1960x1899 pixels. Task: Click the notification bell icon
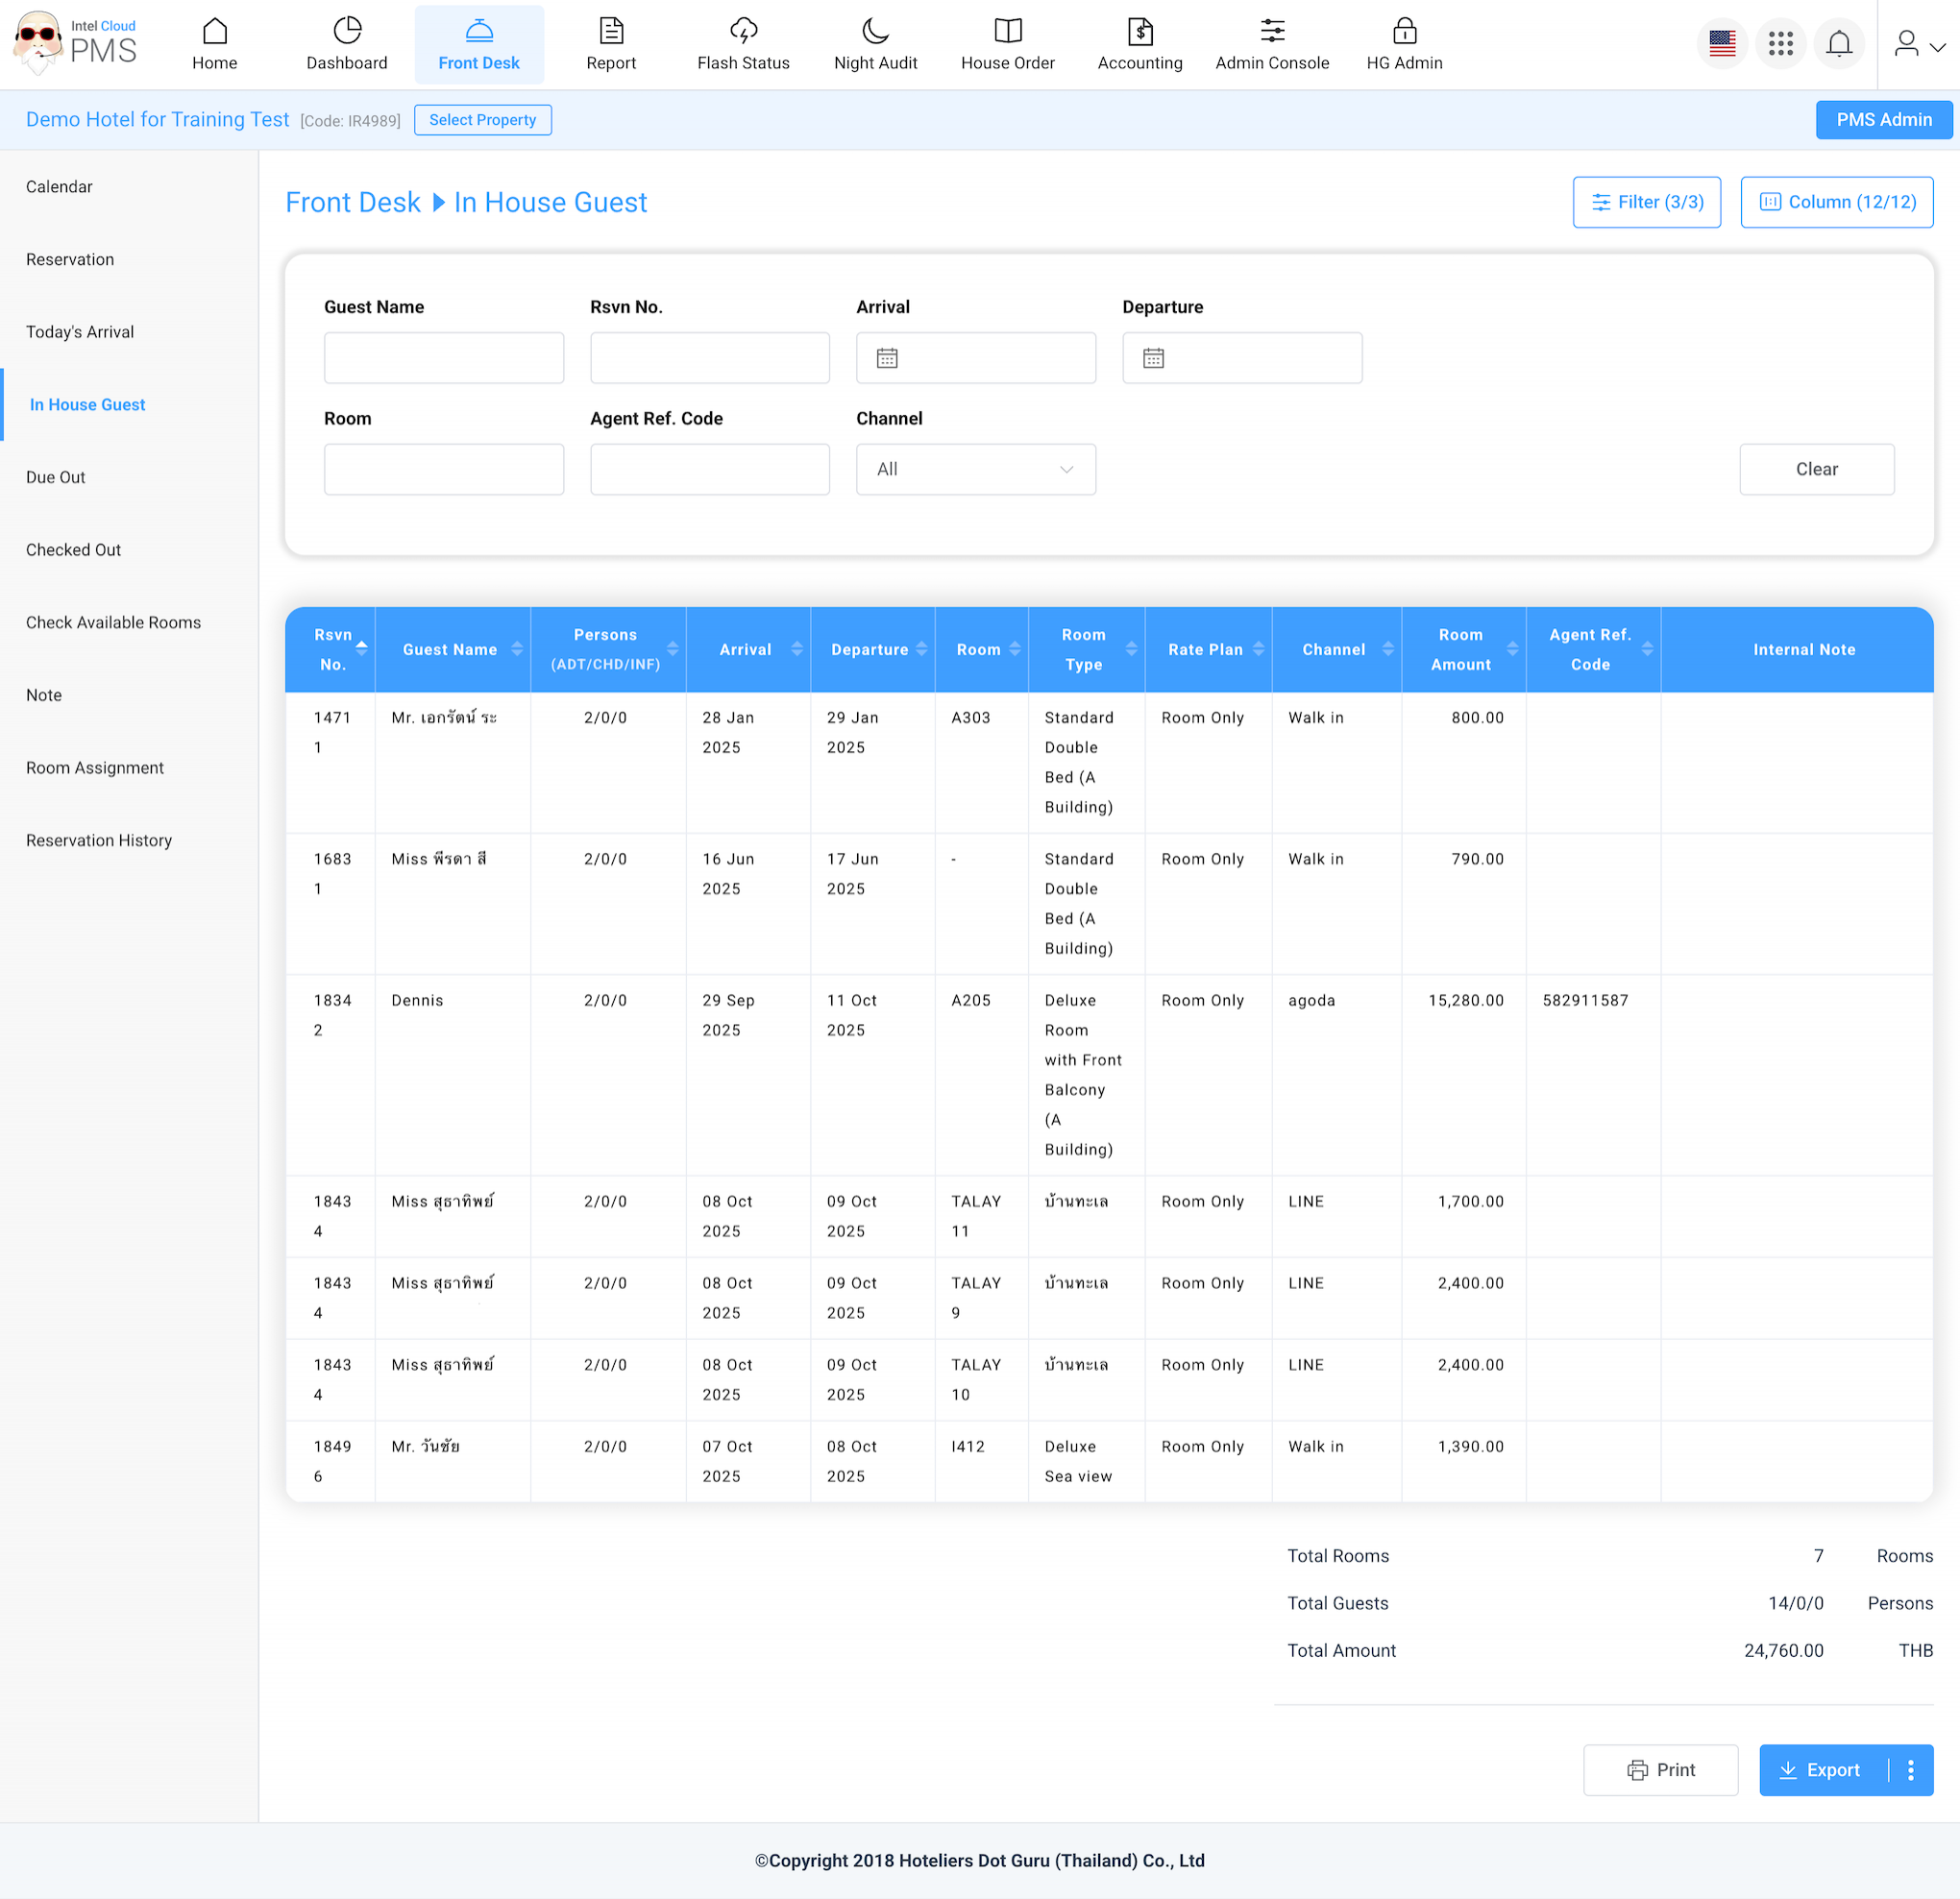coord(1838,44)
